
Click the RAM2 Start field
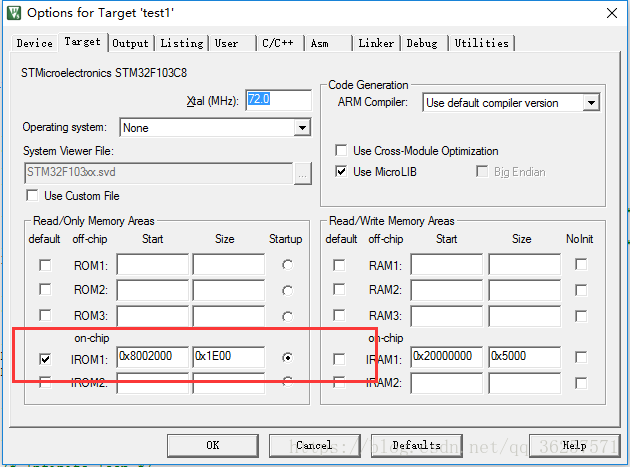[x=446, y=290]
